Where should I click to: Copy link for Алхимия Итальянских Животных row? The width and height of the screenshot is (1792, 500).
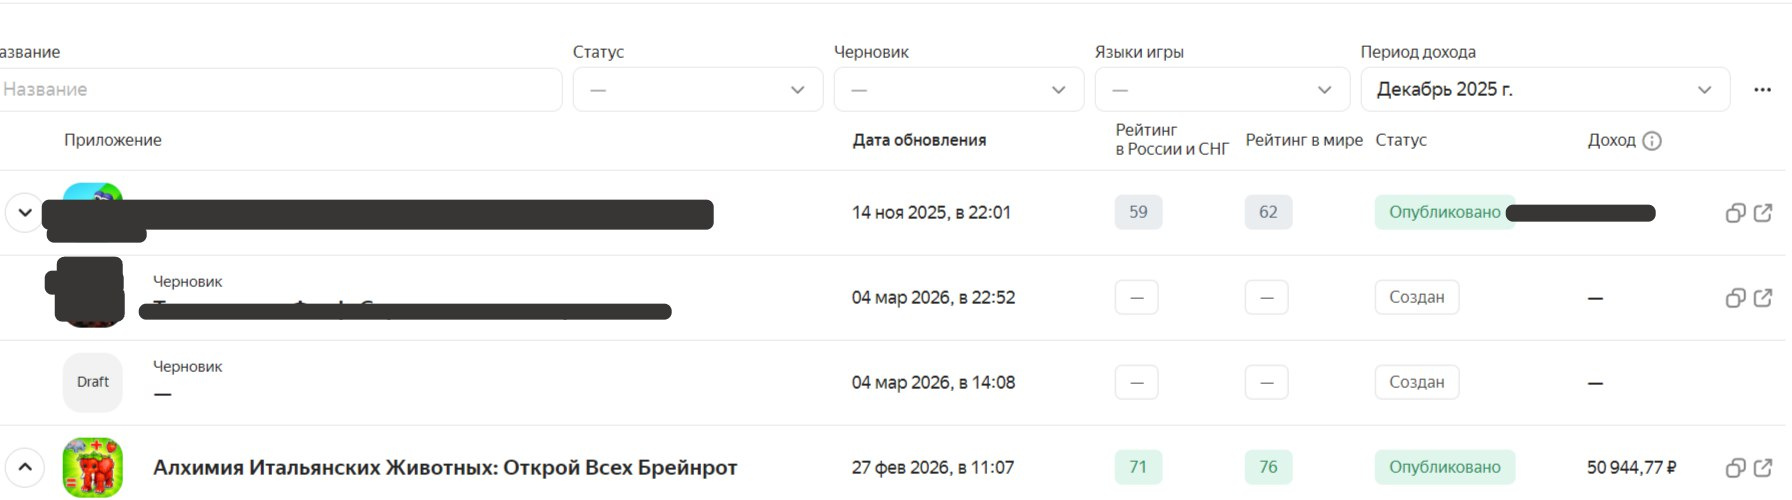[1735, 468]
